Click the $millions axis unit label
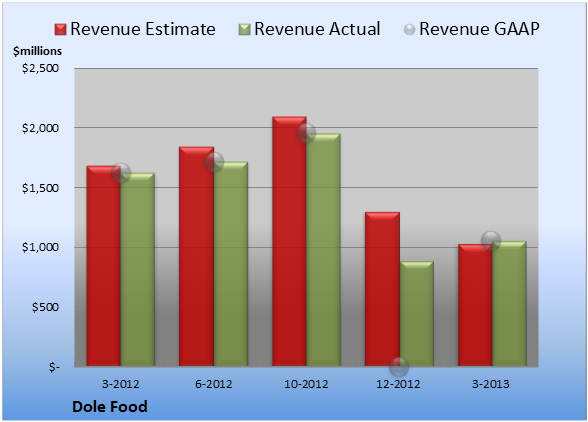This screenshot has width=588, height=422. (38, 51)
